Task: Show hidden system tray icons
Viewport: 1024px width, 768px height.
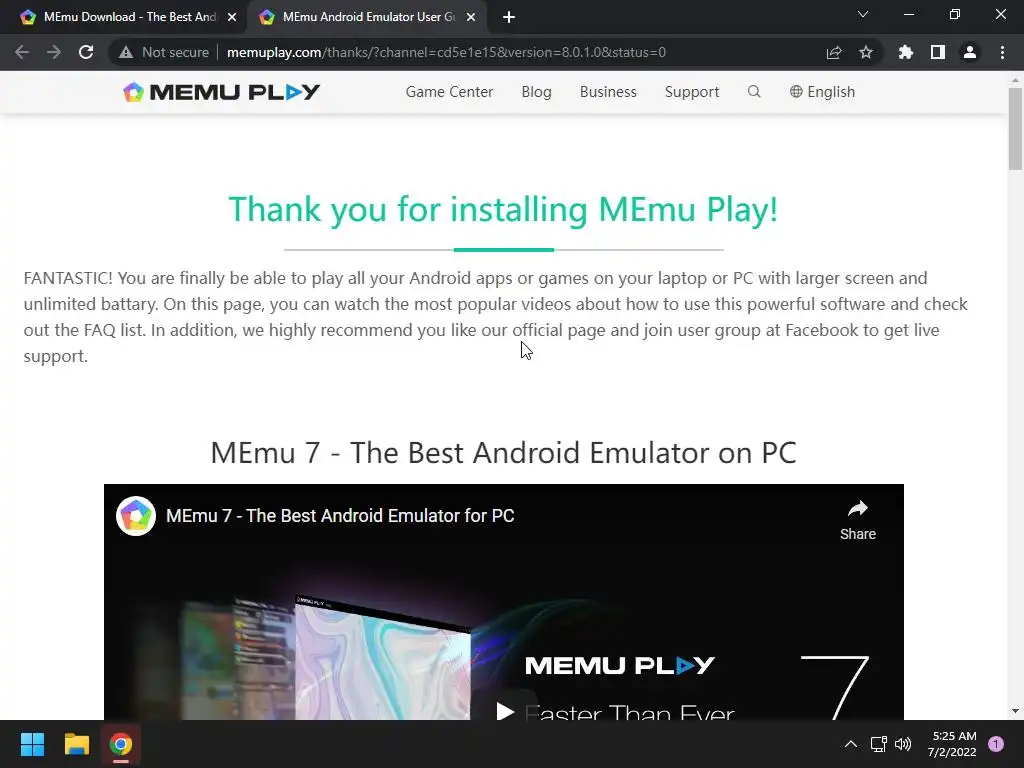Action: click(x=851, y=744)
